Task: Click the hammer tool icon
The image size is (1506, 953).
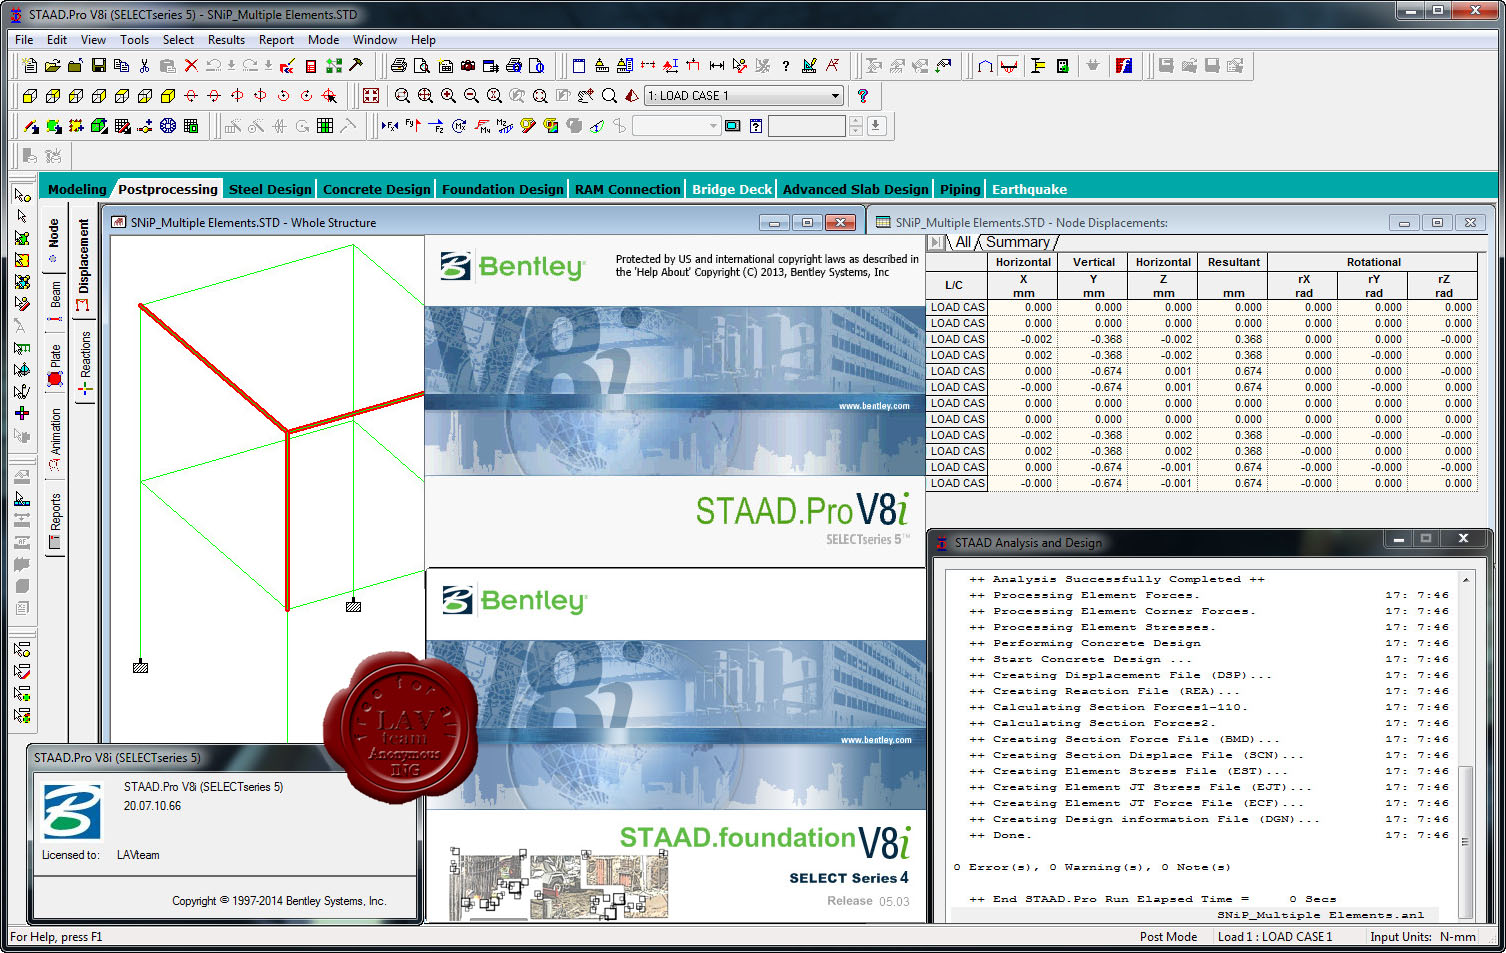Action: (356, 66)
